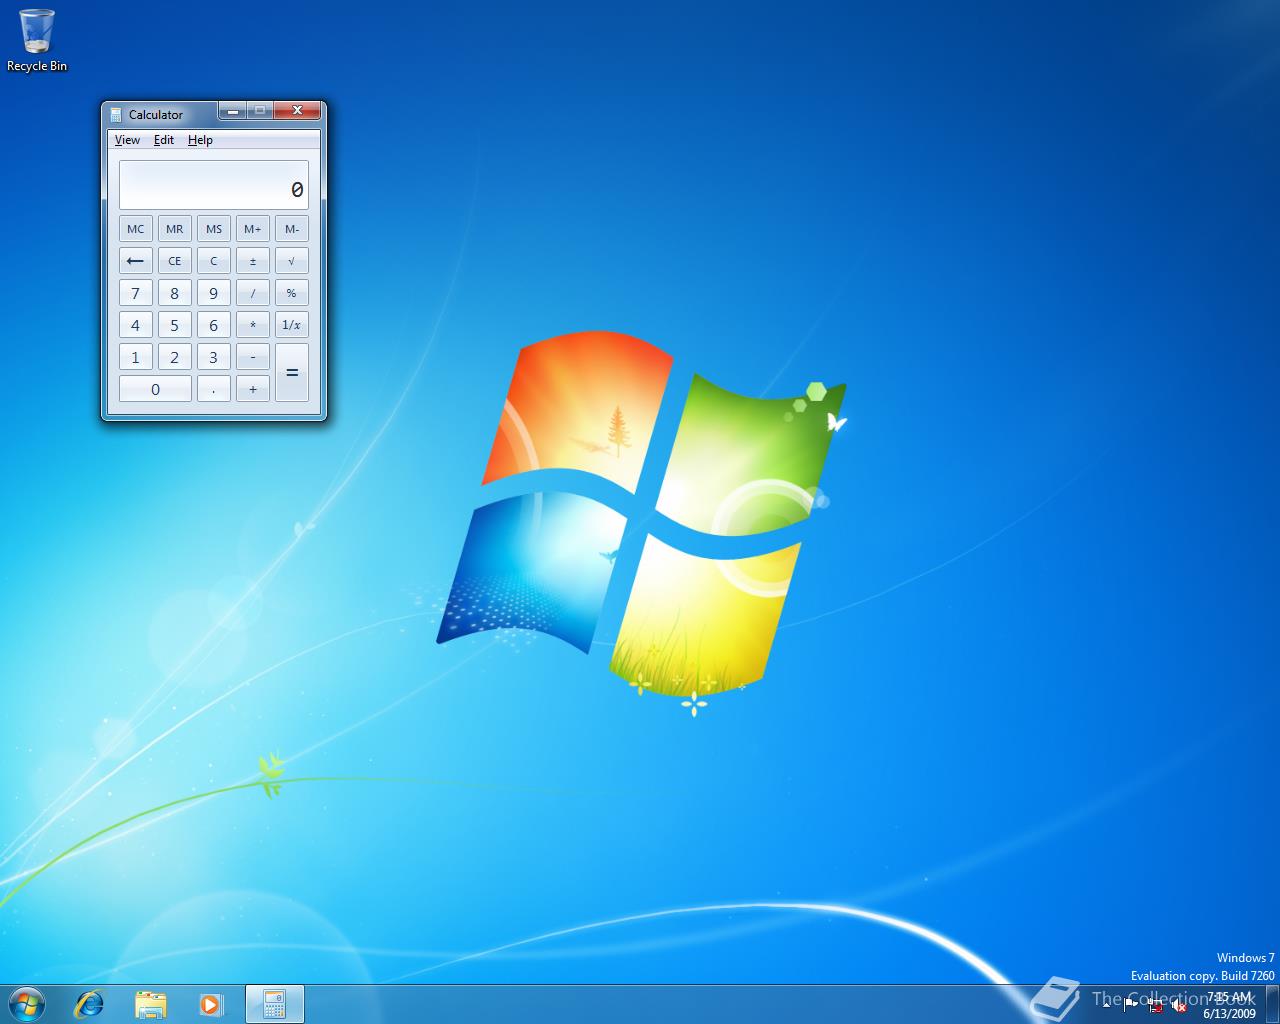Click the digit 2 button
The image size is (1280, 1024).
pyautogui.click(x=174, y=357)
